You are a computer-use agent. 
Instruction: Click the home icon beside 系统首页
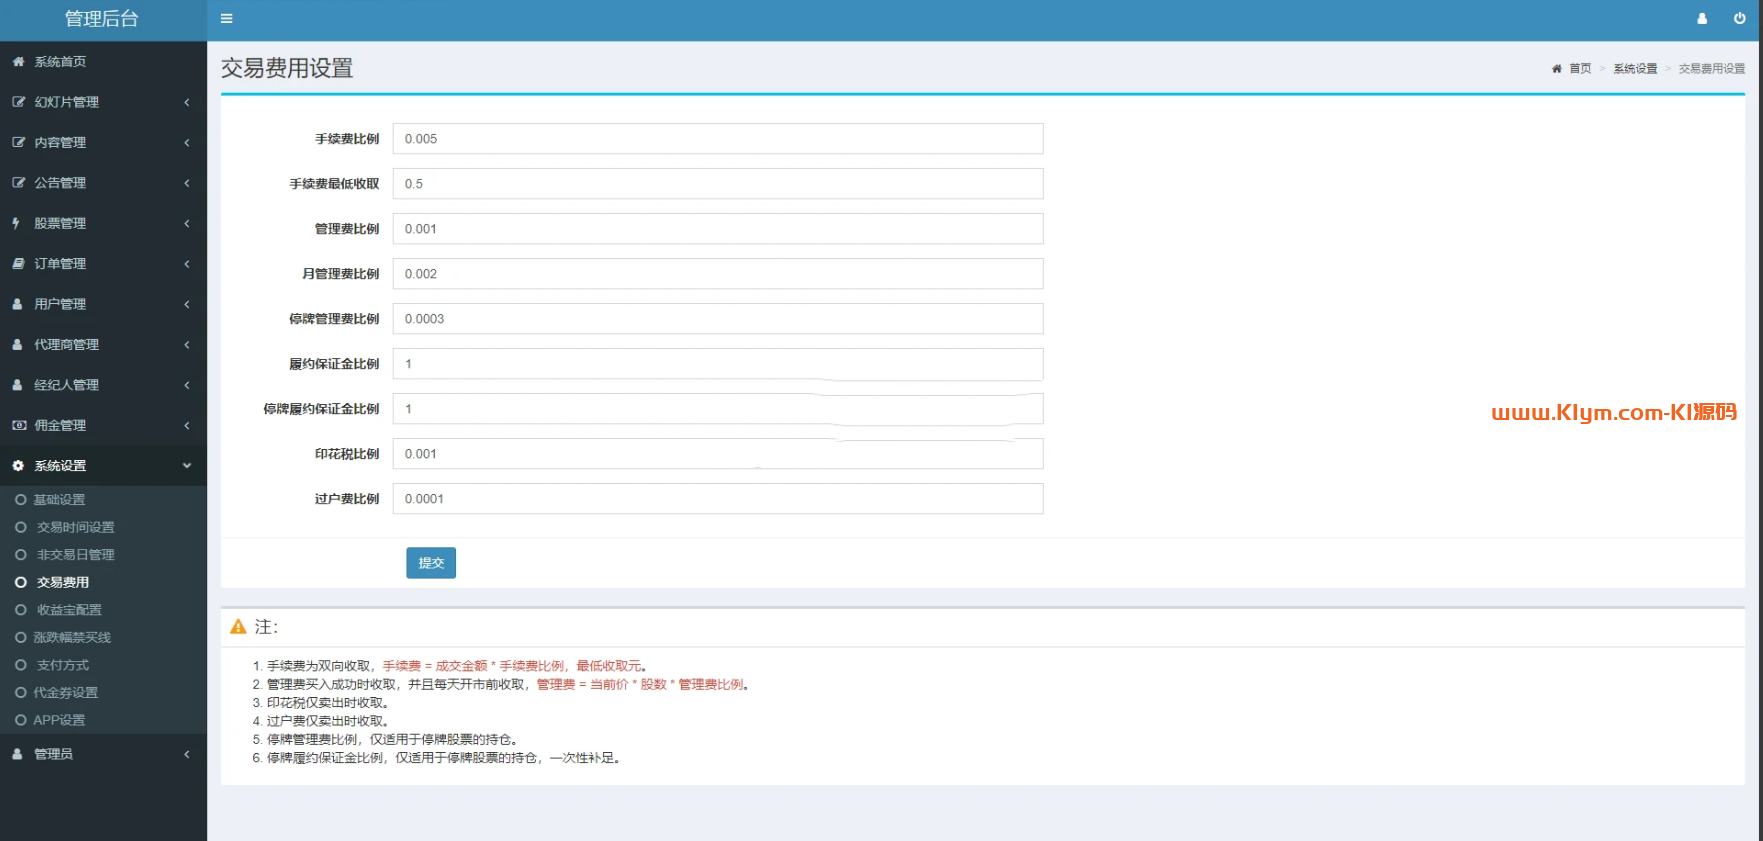(18, 62)
